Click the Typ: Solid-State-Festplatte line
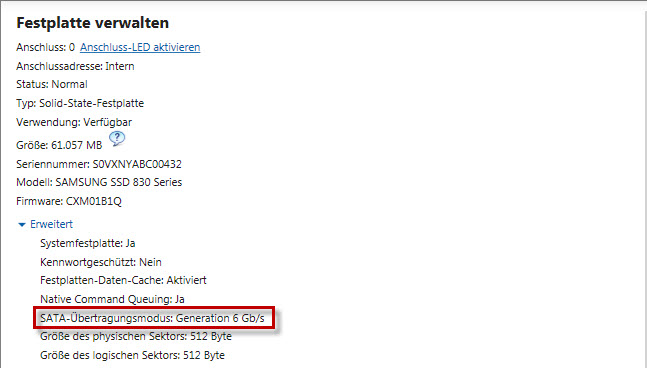 pyautogui.click(x=80, y=103)
